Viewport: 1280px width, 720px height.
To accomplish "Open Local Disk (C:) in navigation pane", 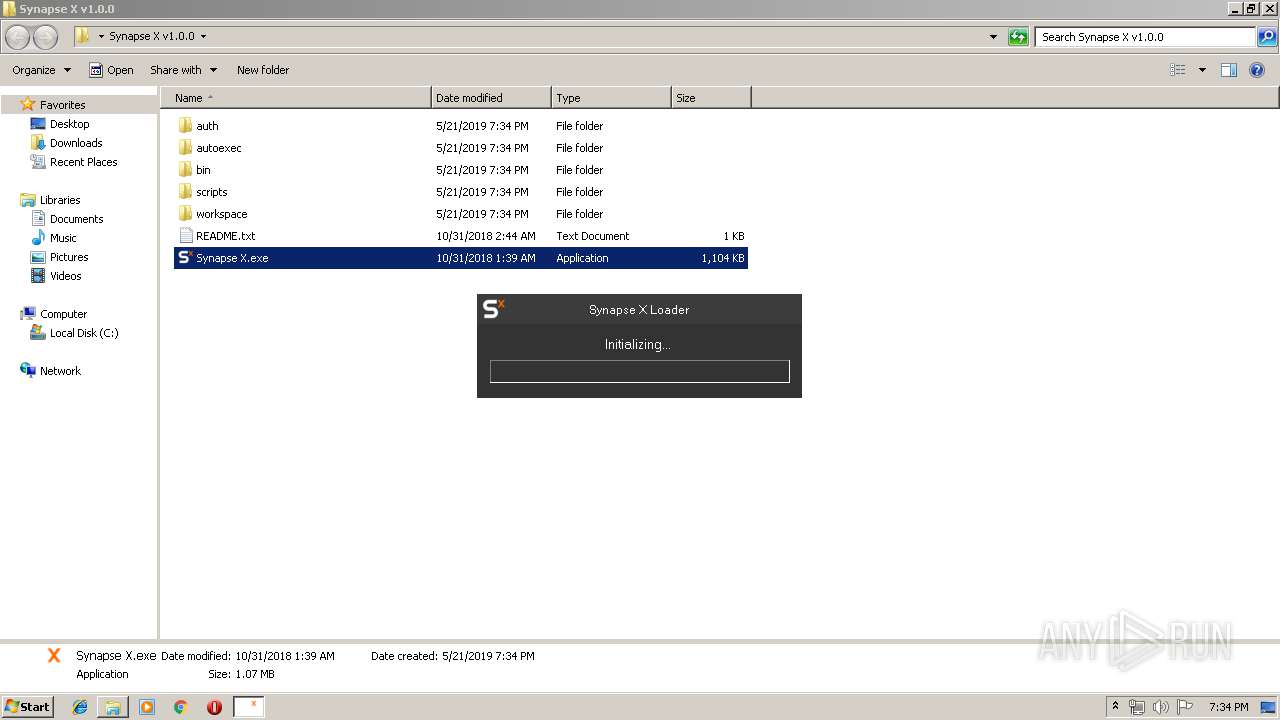I will 84,333.
